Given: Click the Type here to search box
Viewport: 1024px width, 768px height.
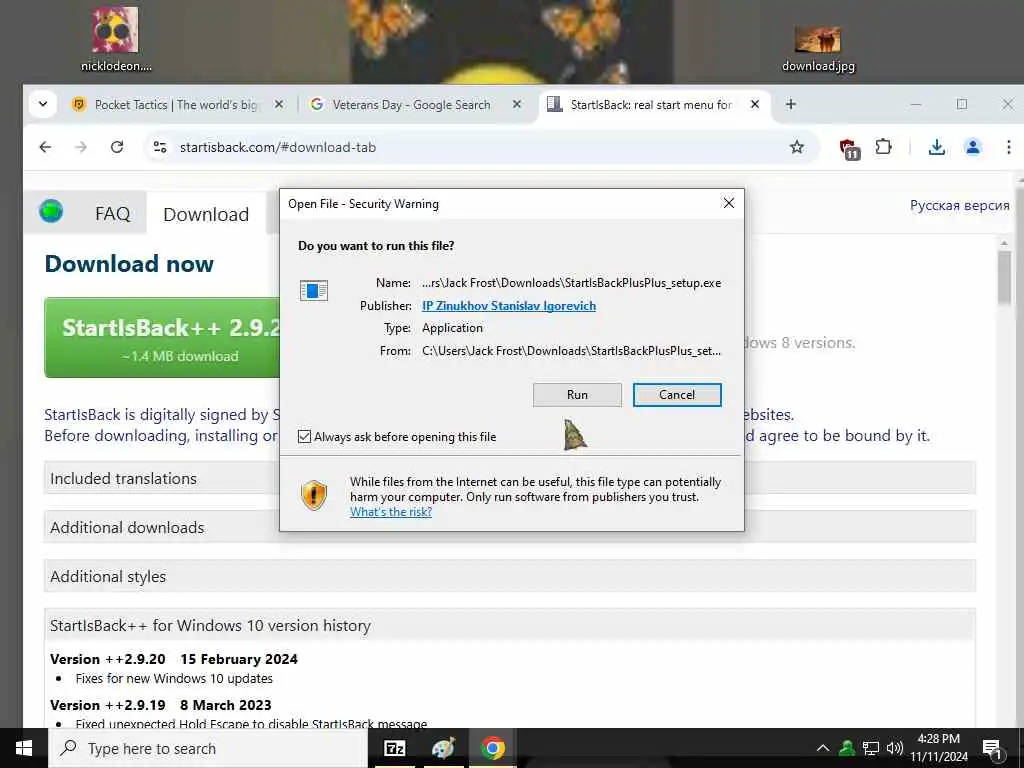Looking at the screenshot, I should tap(208, 748).
